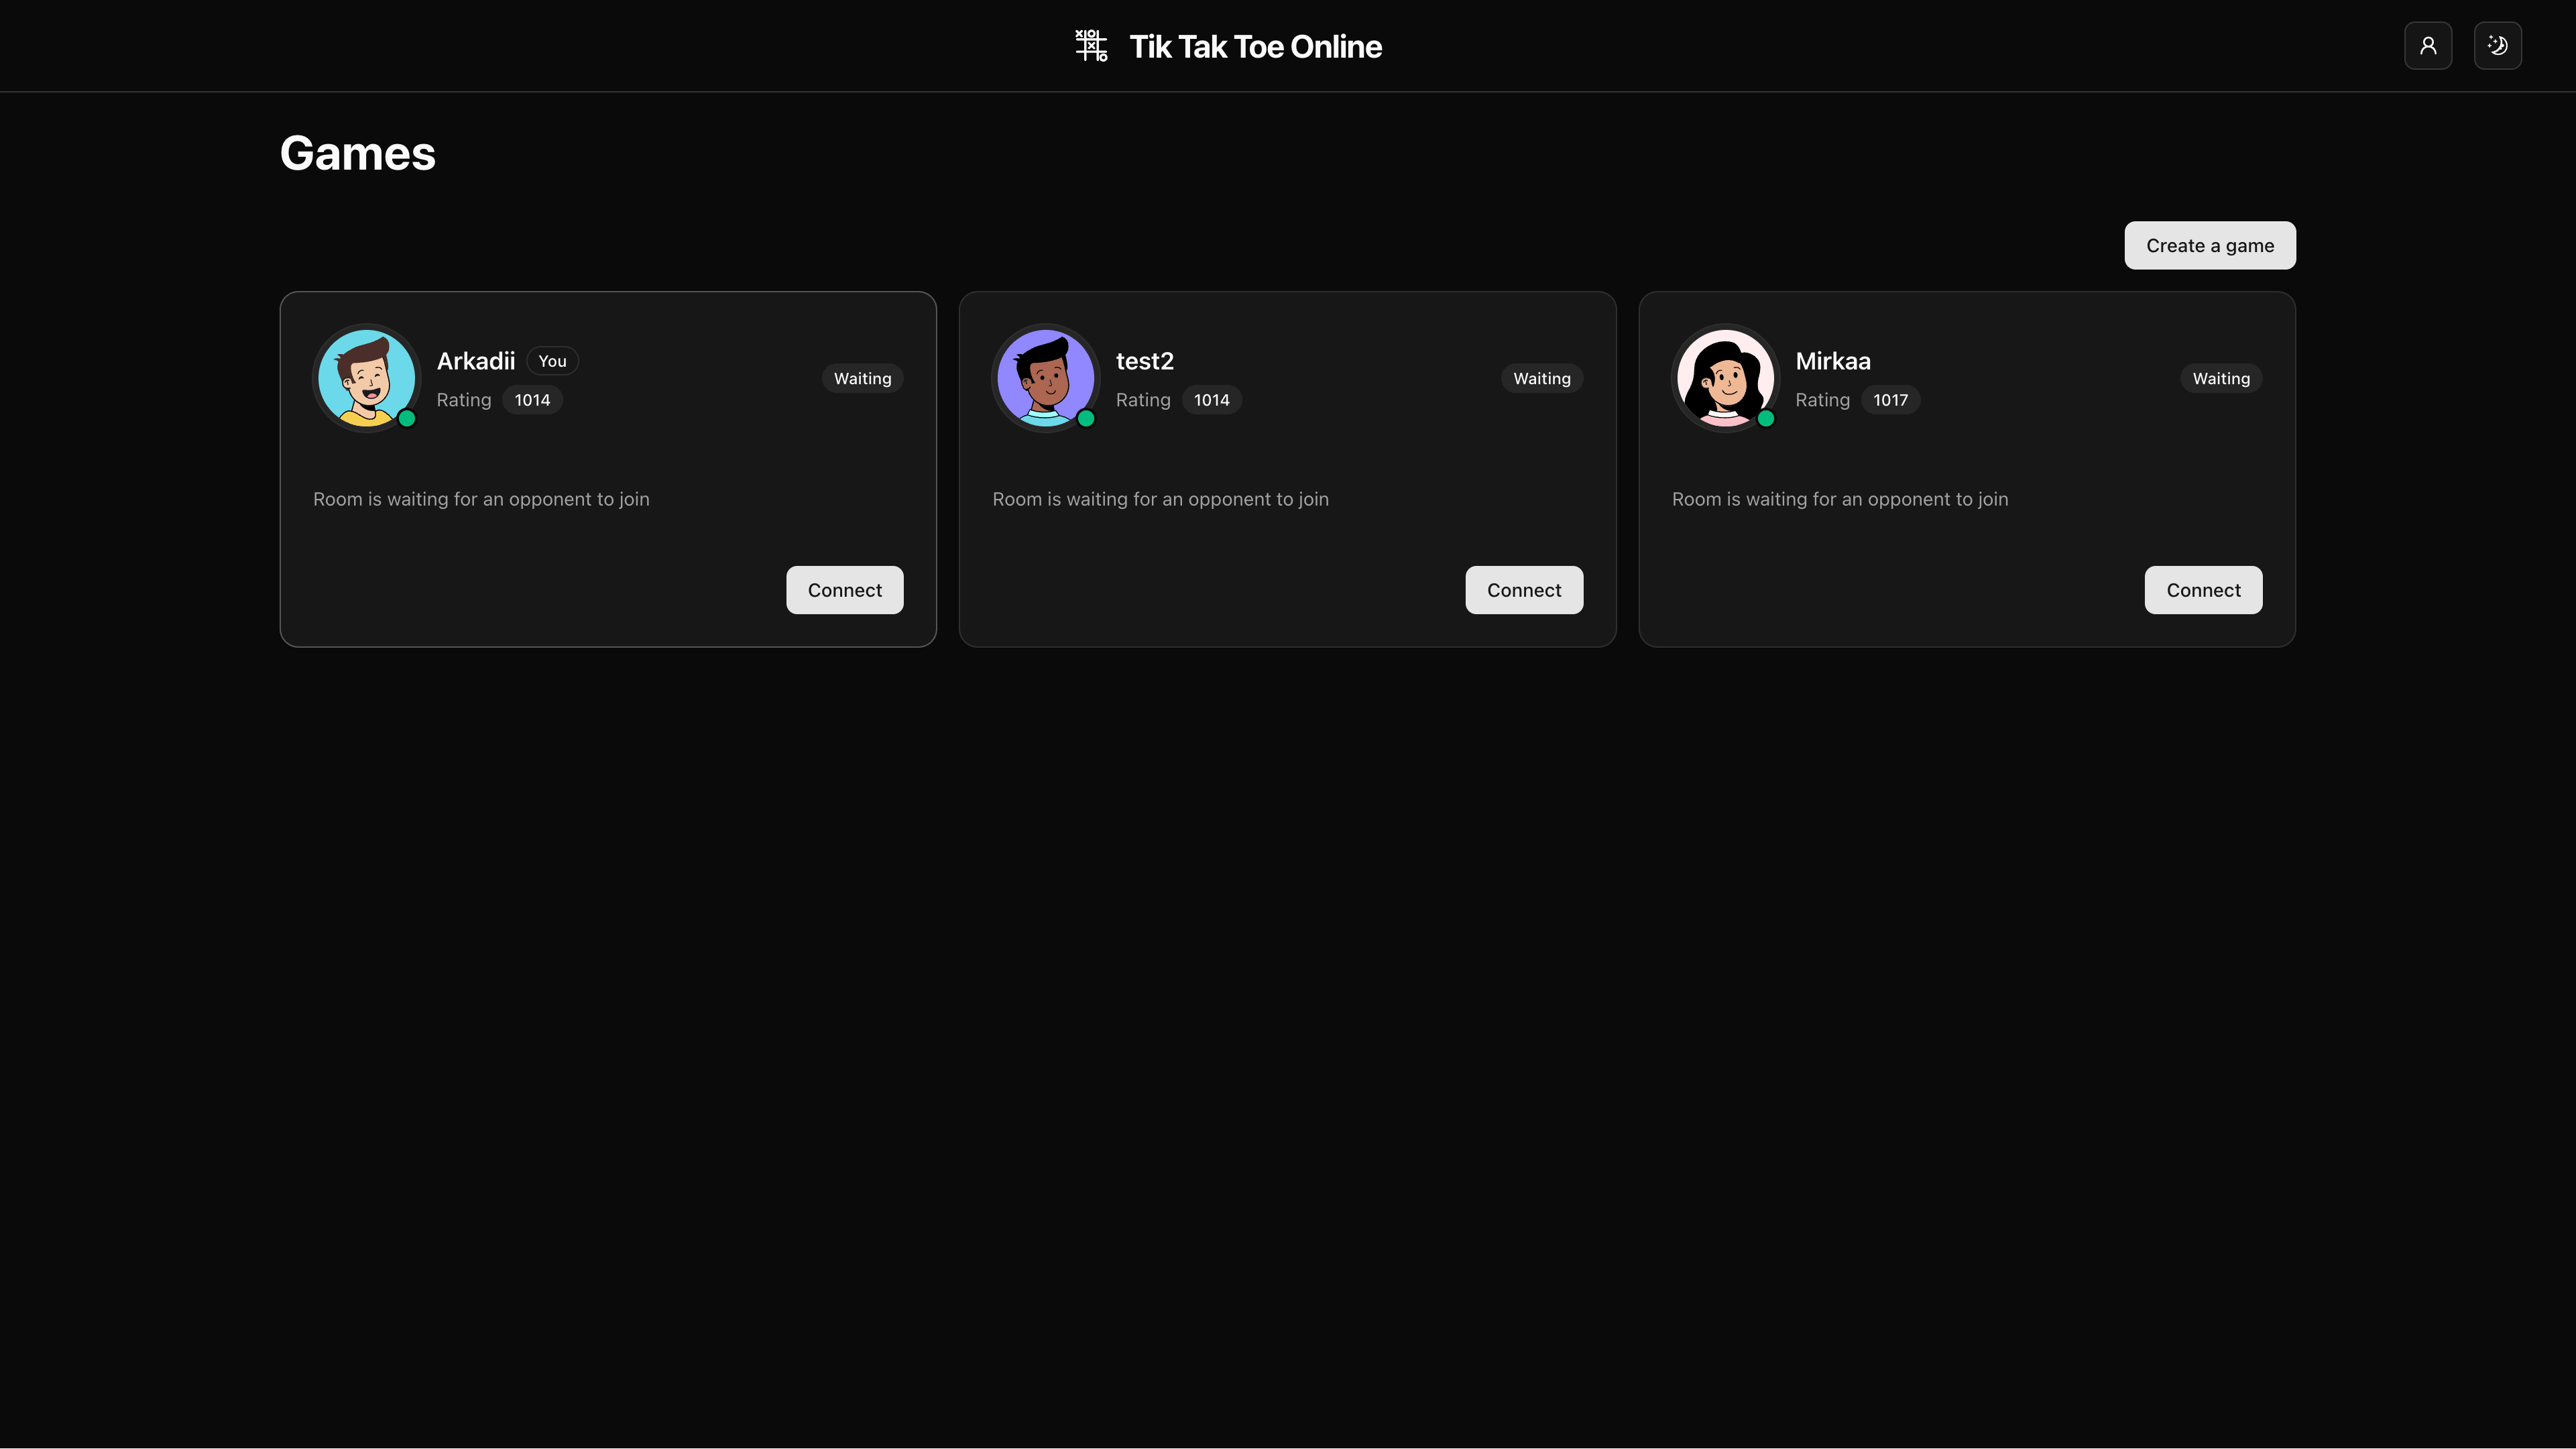Image resolution: width=2576 pixels, height=1449 pixels.
Task: Toggle dark mode using the moon icon
Action: (2497, 45)
